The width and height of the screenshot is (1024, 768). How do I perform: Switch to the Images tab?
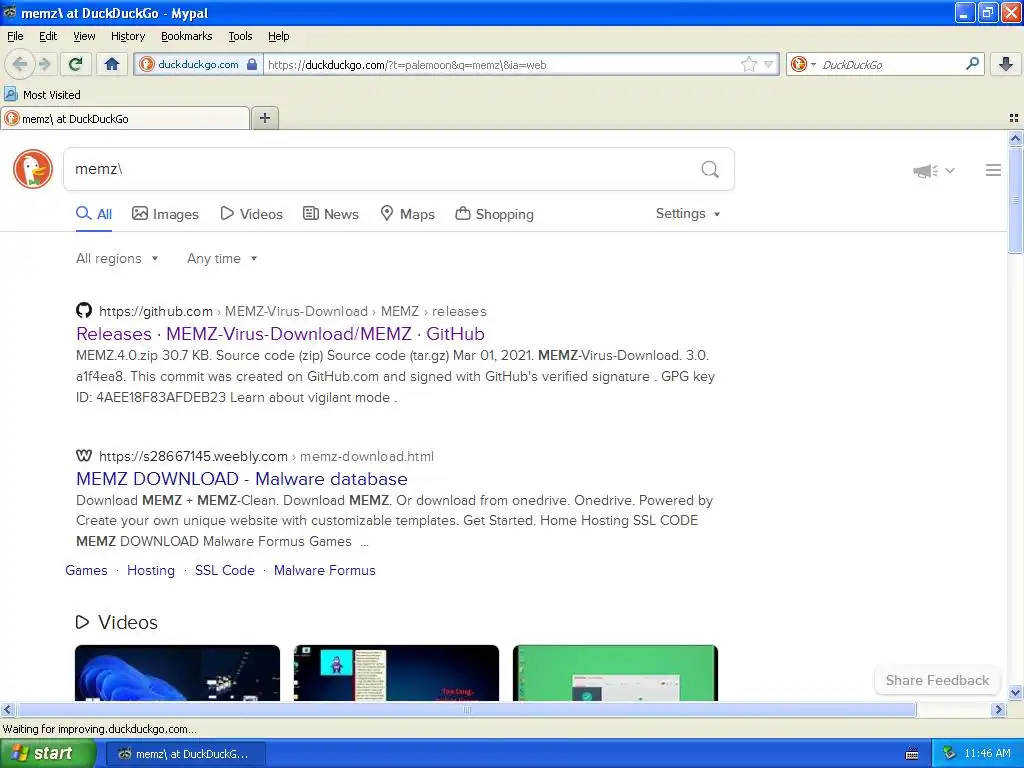tap(165, 214)
